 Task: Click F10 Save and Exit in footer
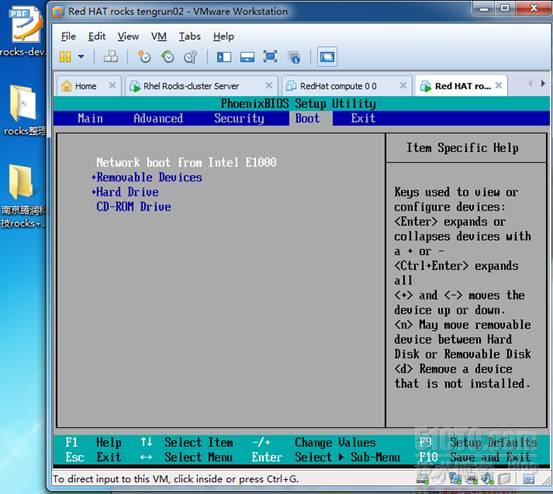[x=475, y=457]
